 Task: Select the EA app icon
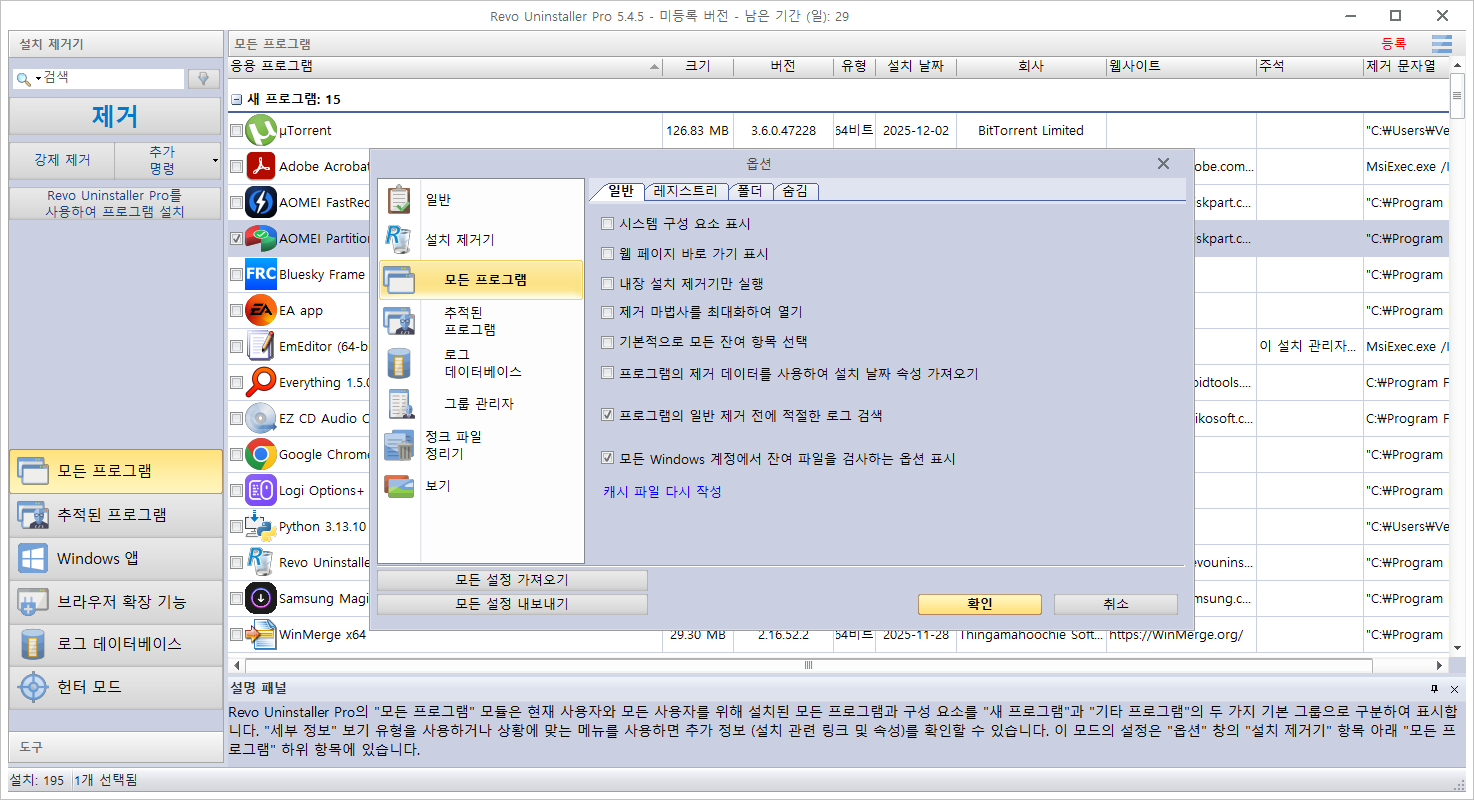261,310
